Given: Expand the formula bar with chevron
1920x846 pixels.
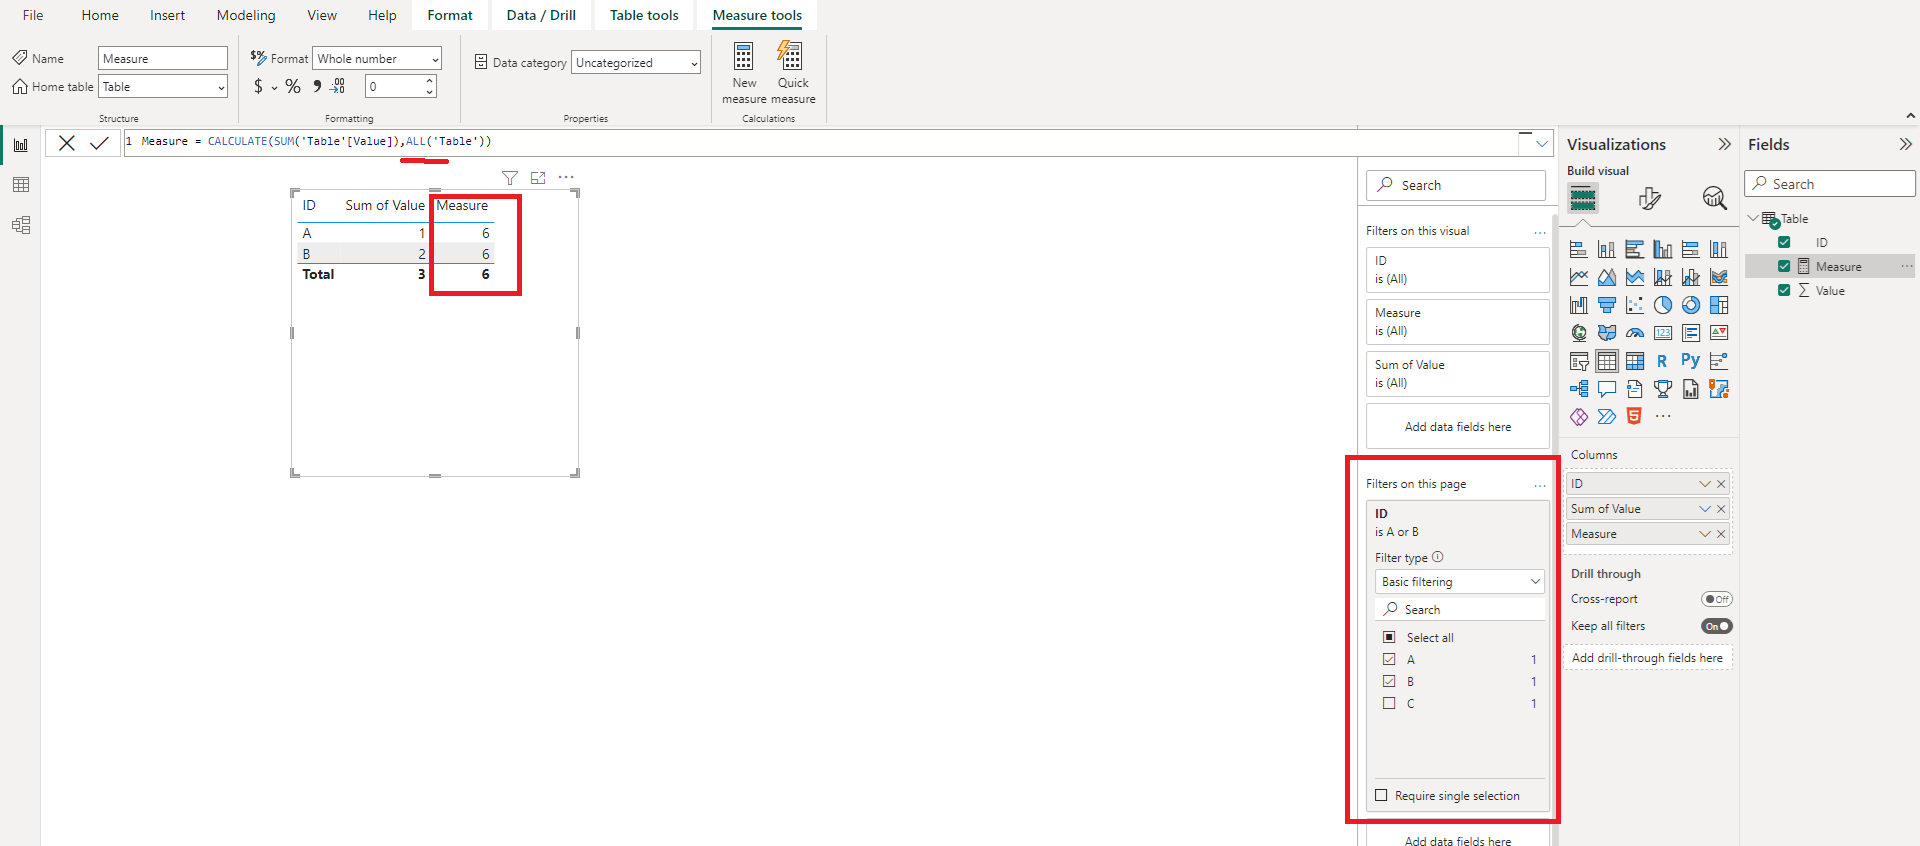Looking at the screenshot, I should pyautogui.click(x=1542, y=144).
